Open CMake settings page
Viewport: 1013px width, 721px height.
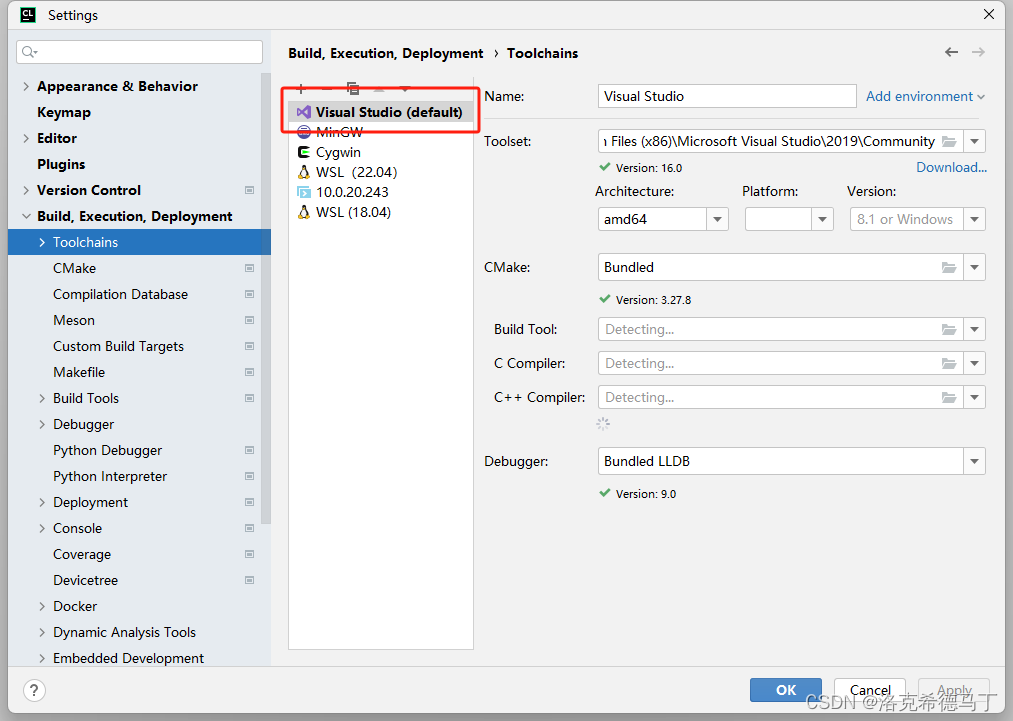(75, 268)
